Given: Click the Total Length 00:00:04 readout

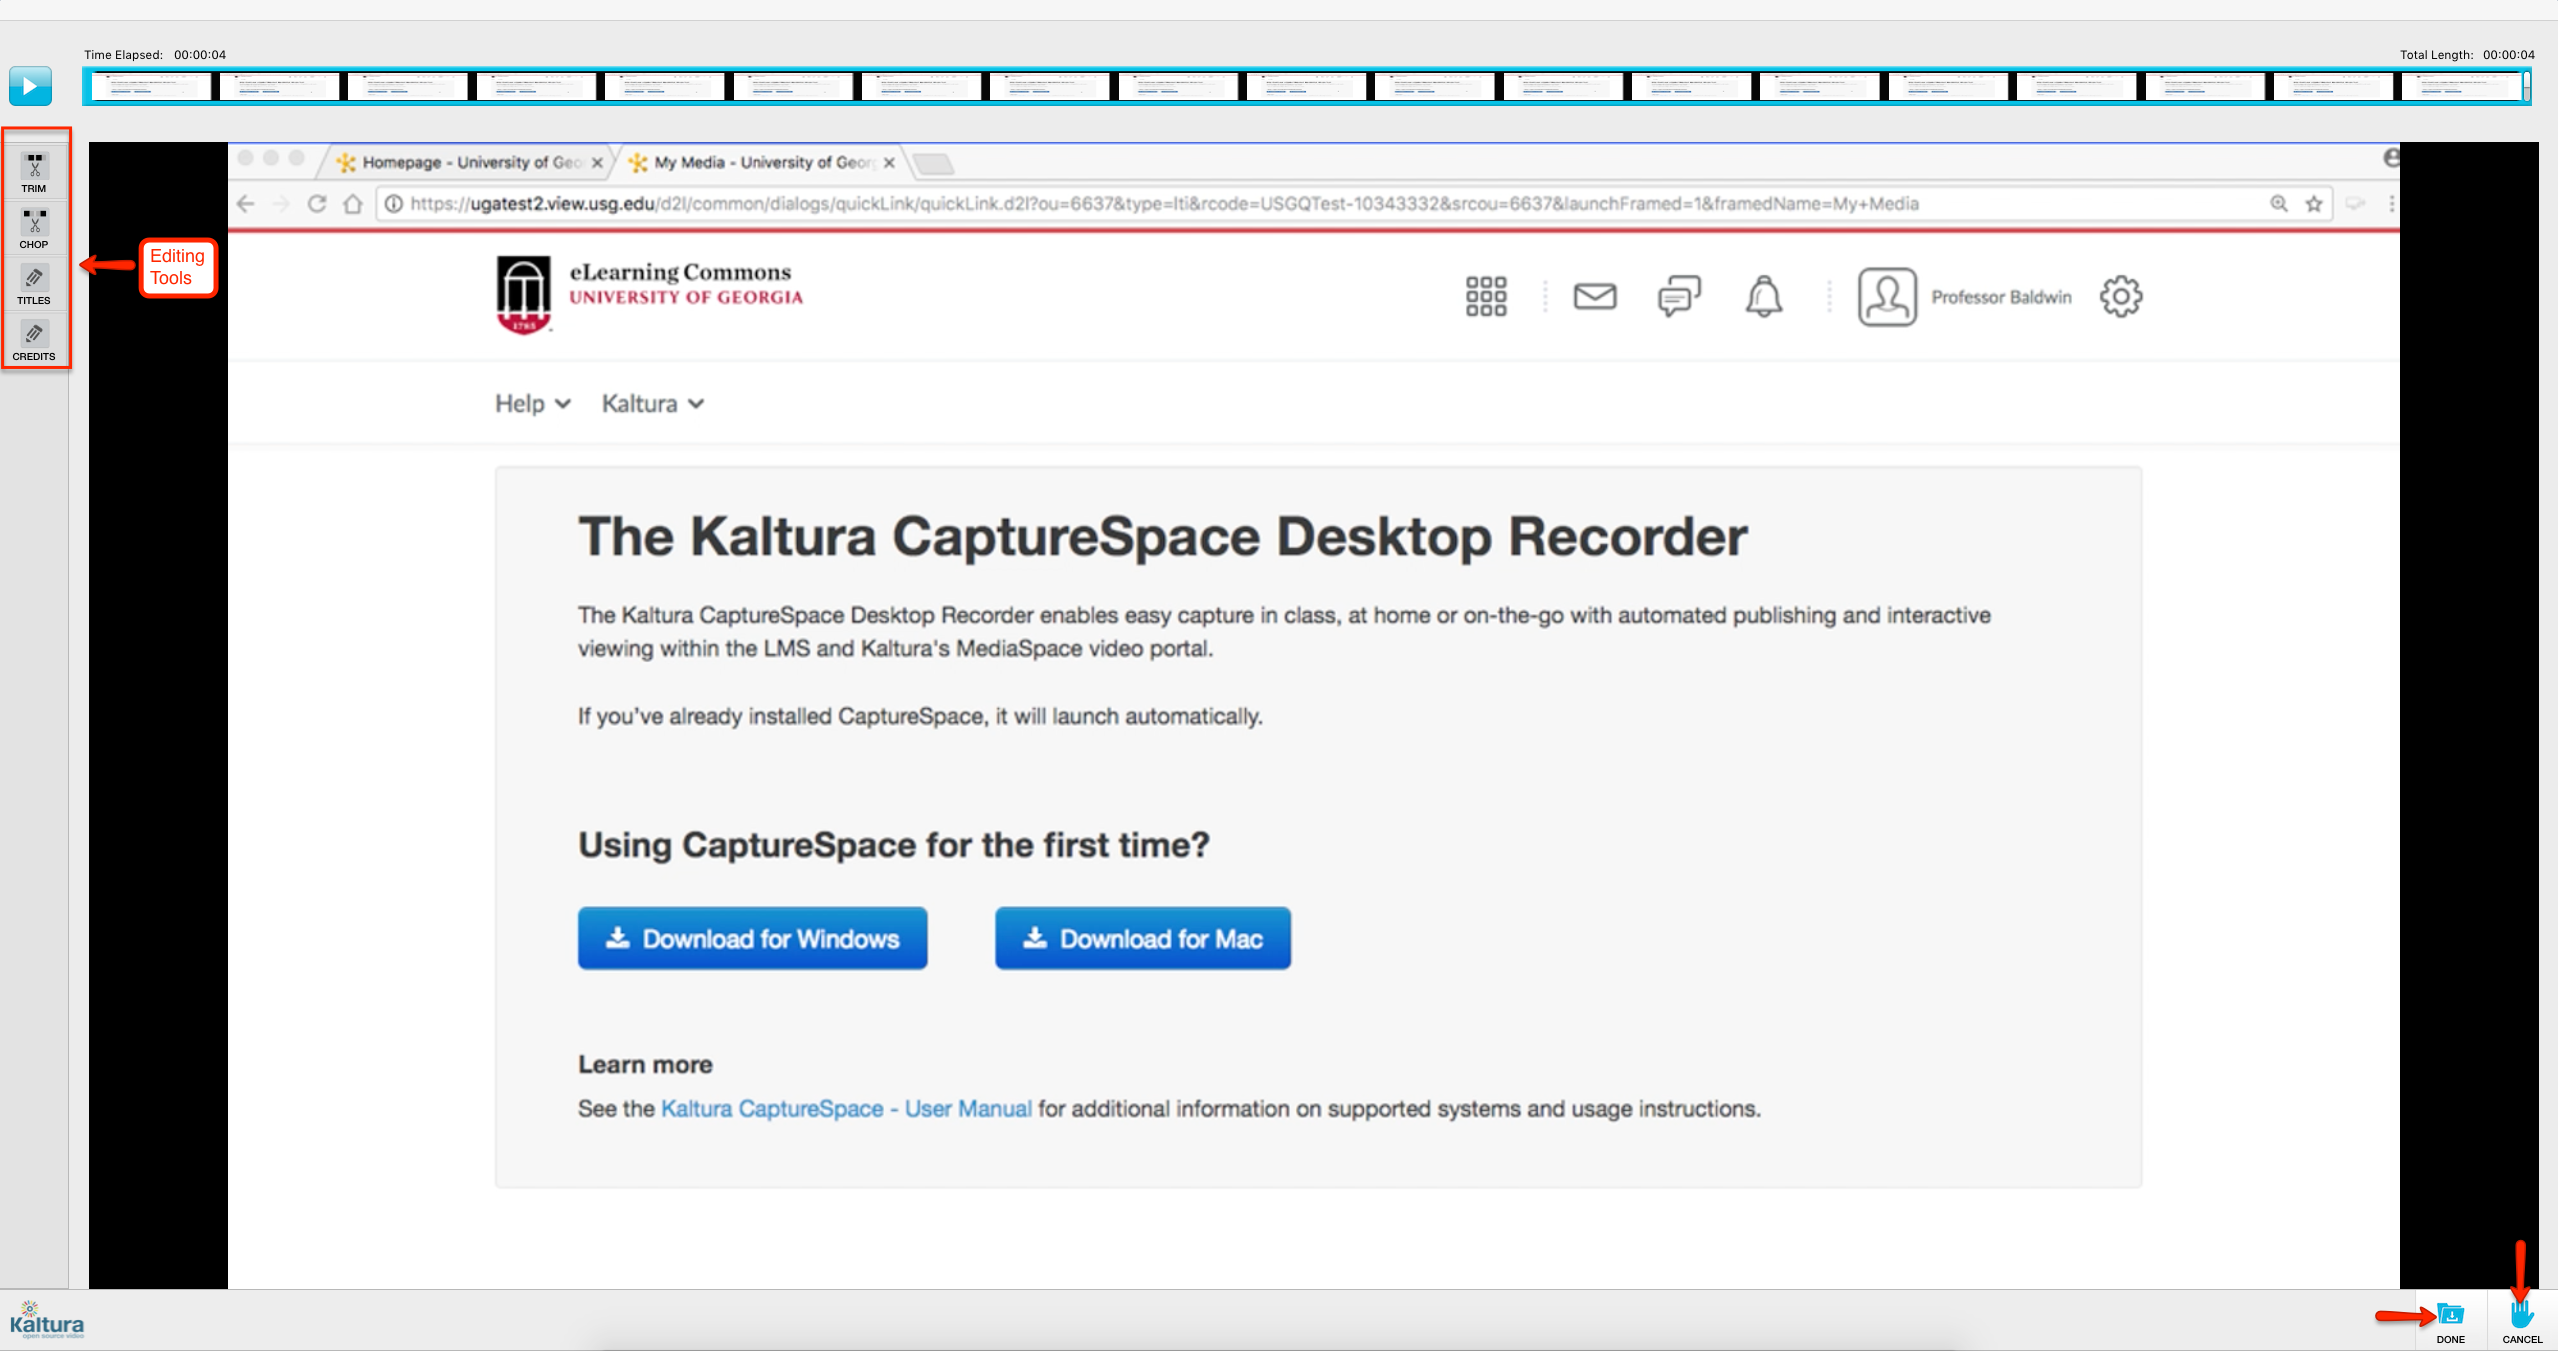Looking at the screenshot, I should 2467,55.
